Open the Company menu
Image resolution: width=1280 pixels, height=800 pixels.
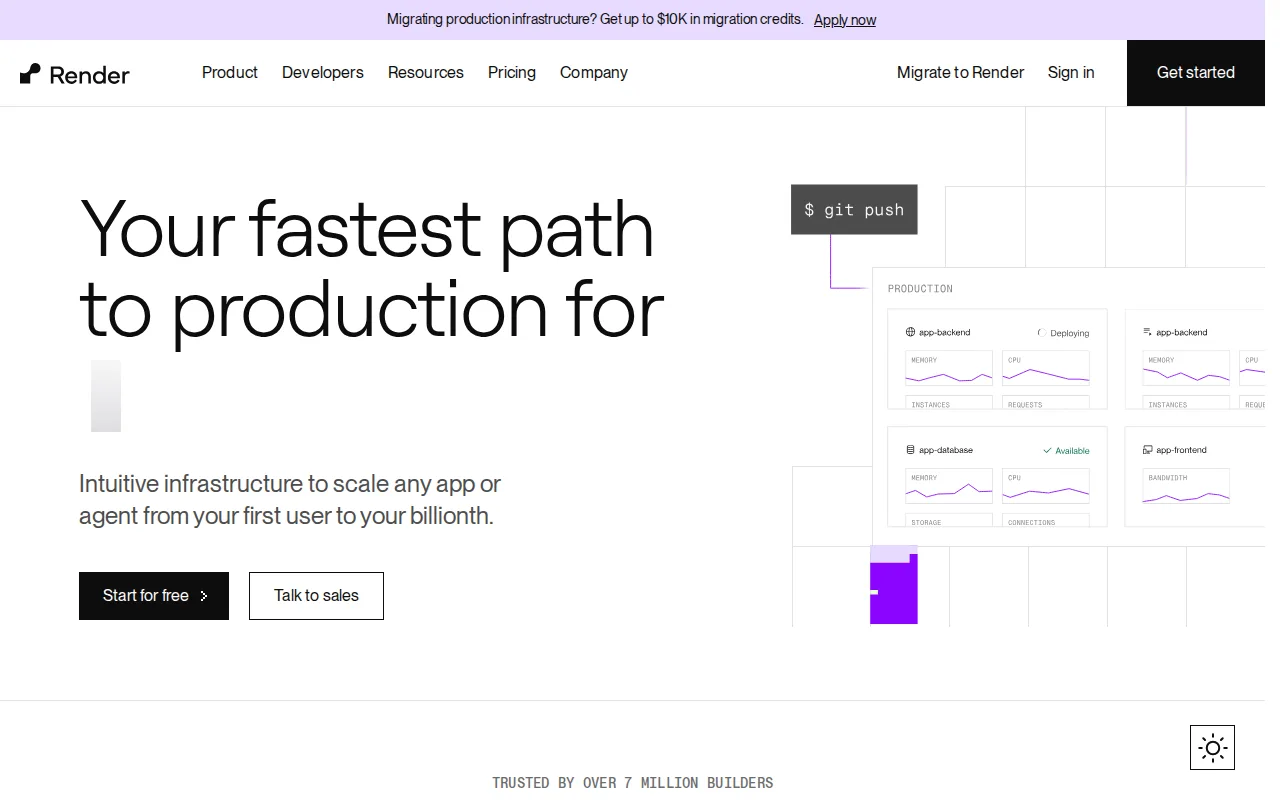[x=594, y=73]
